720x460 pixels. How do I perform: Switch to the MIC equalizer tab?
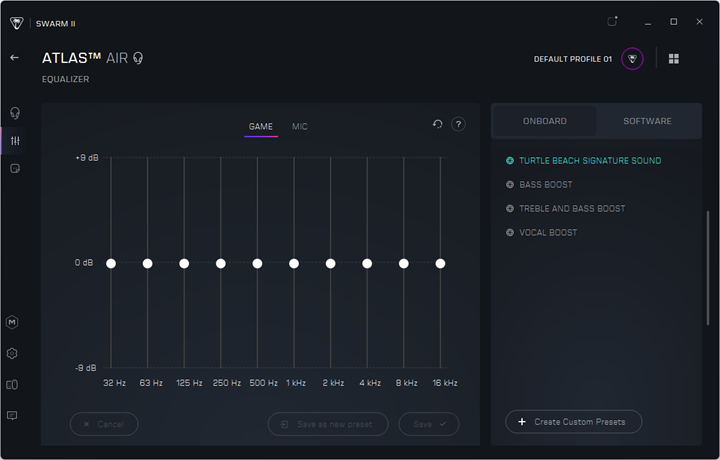click(x=300, y=127)
